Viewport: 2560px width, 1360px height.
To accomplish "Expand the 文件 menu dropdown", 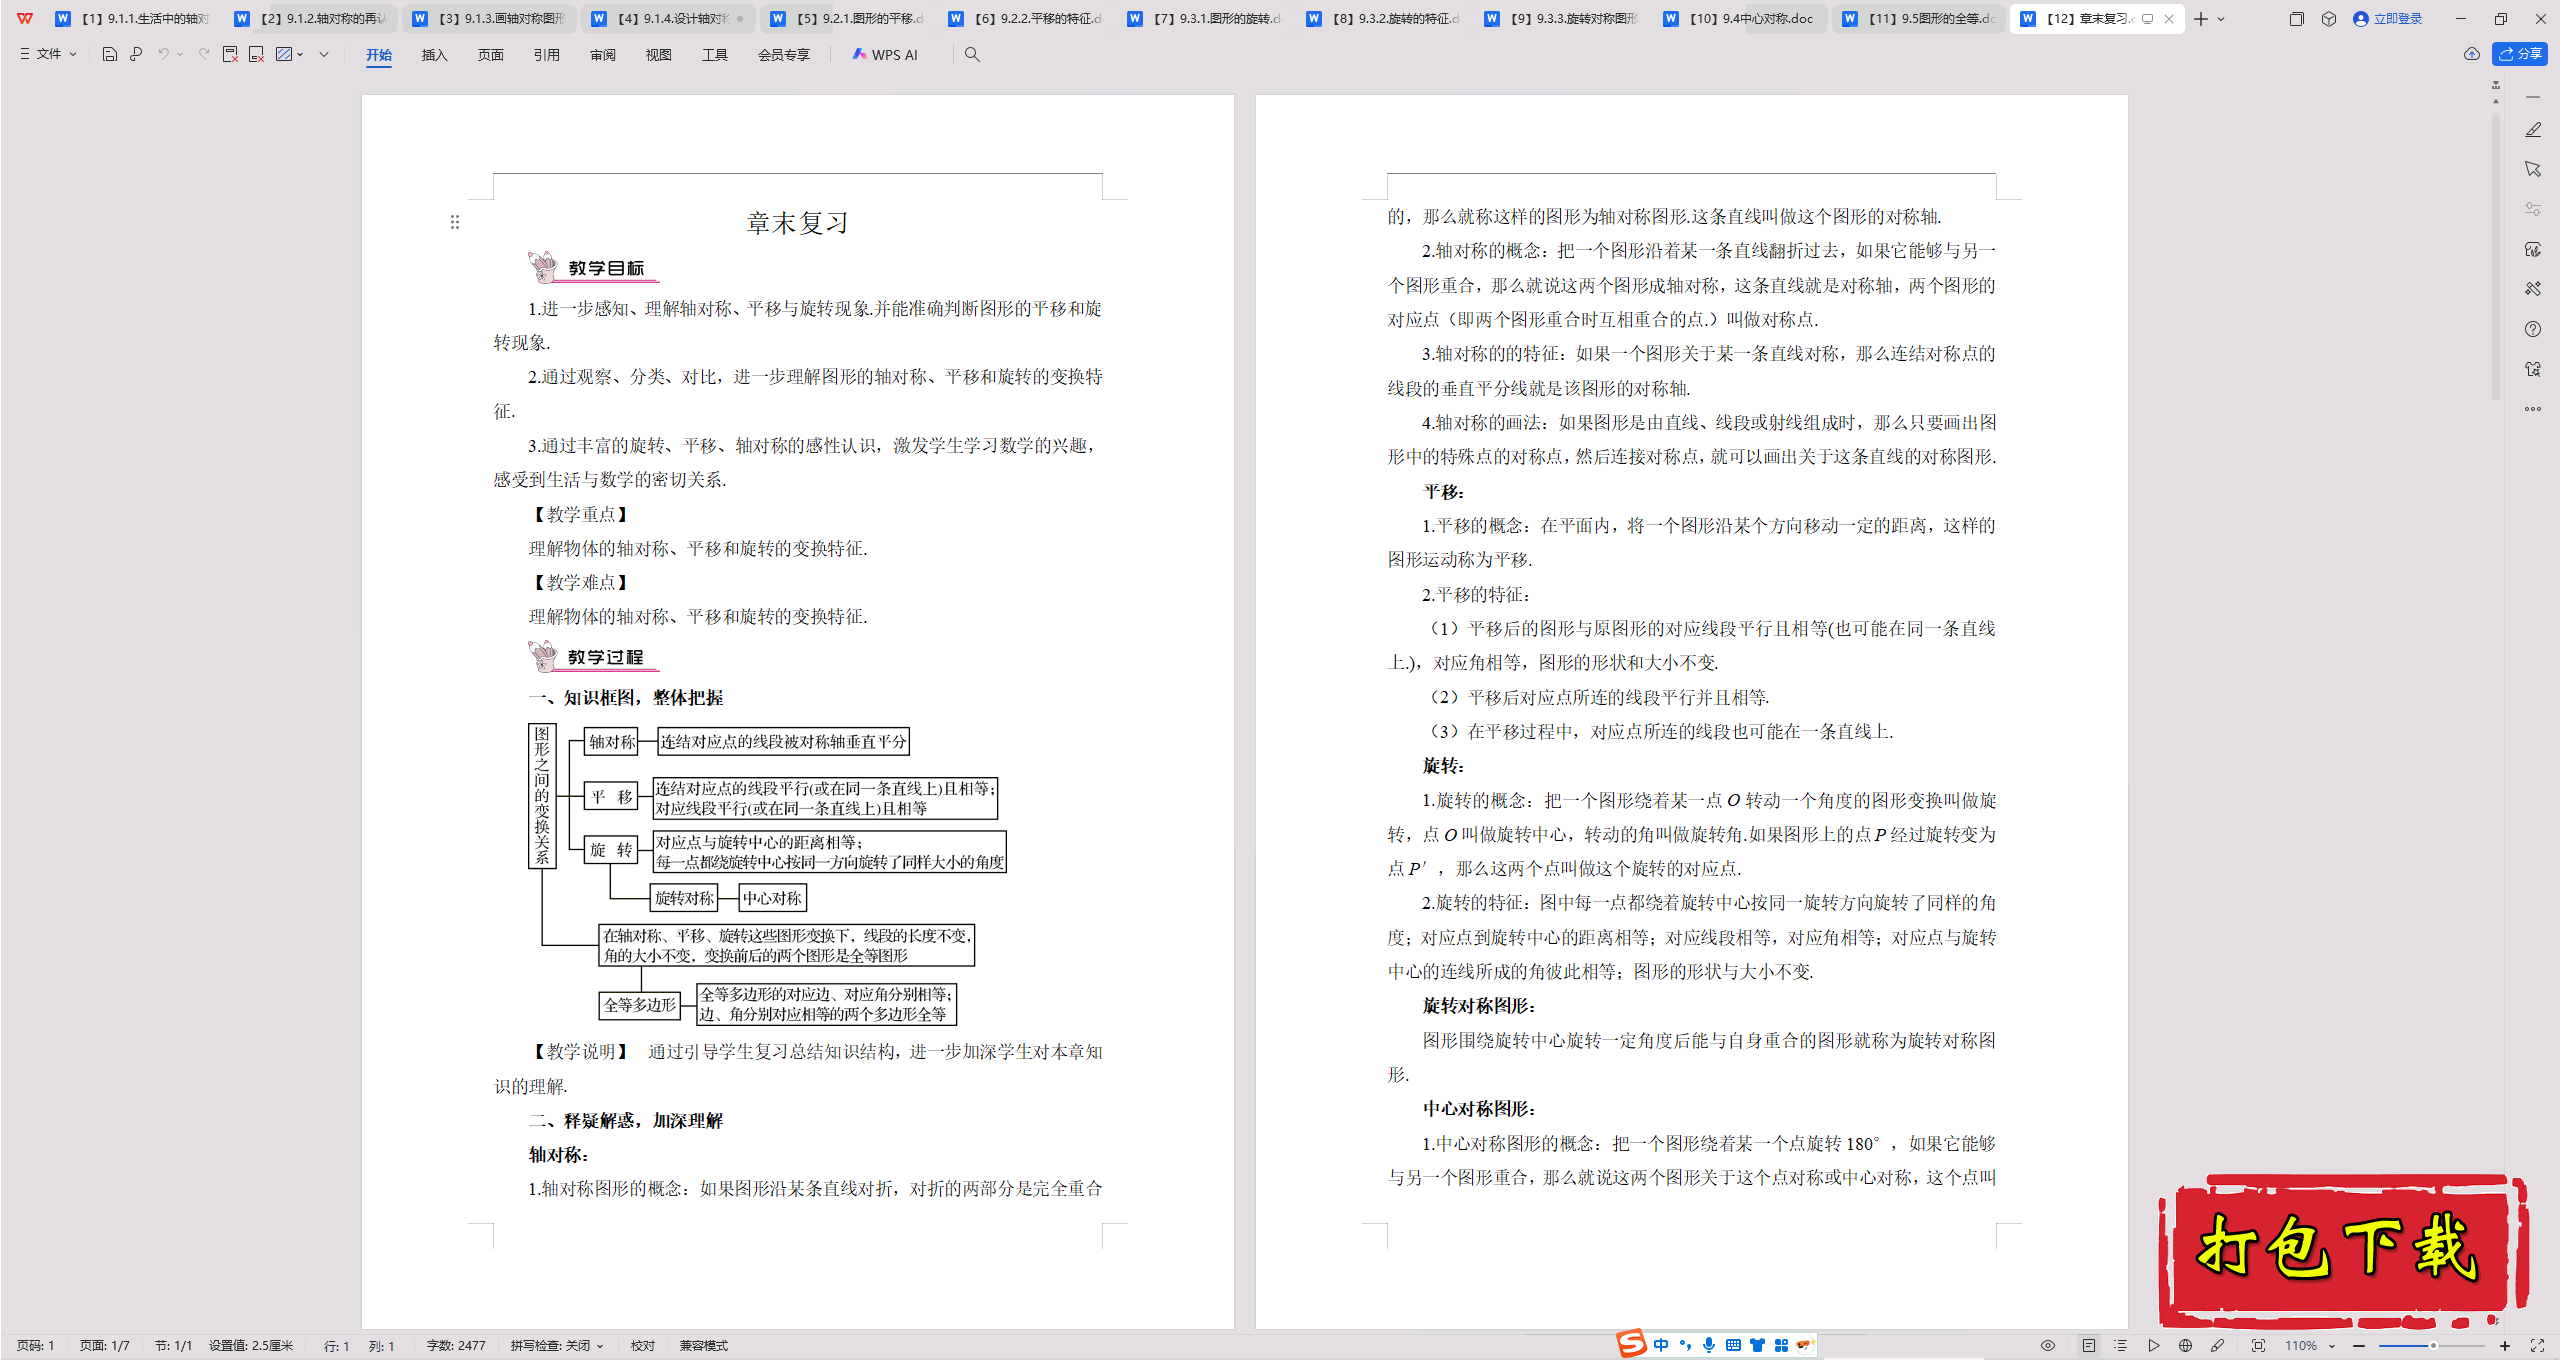I will point(48,54).
